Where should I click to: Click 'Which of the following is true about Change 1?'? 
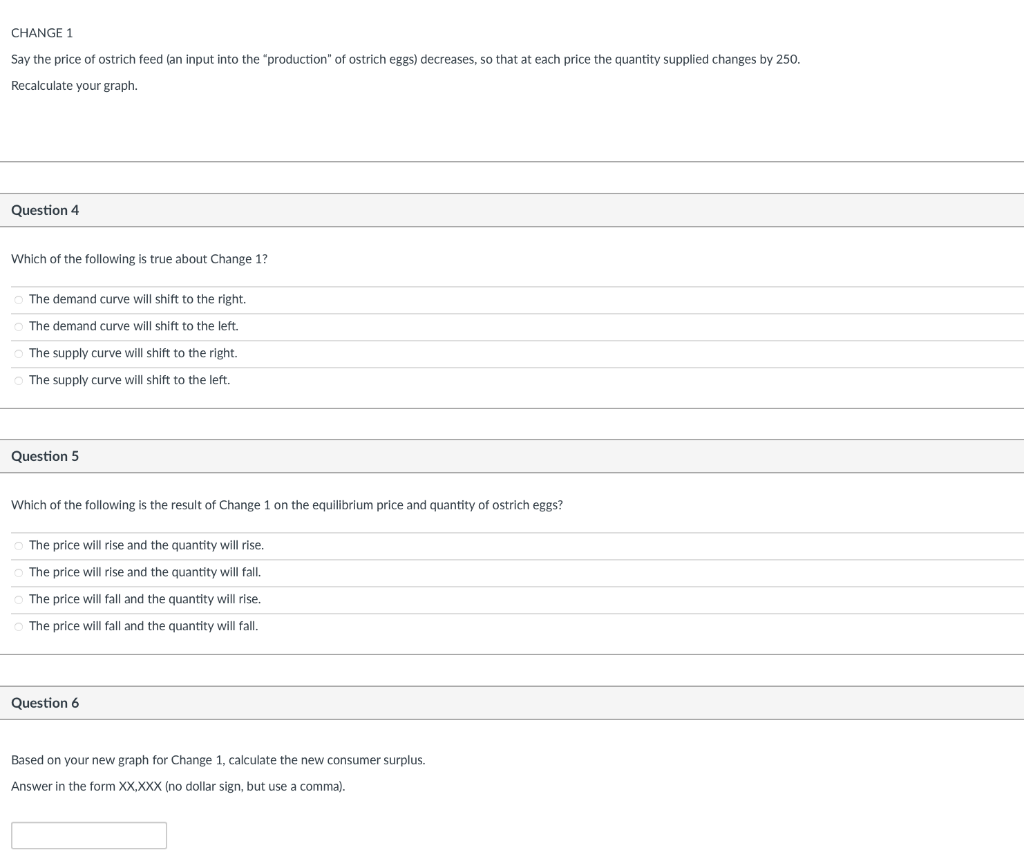(x=139, y=259)
